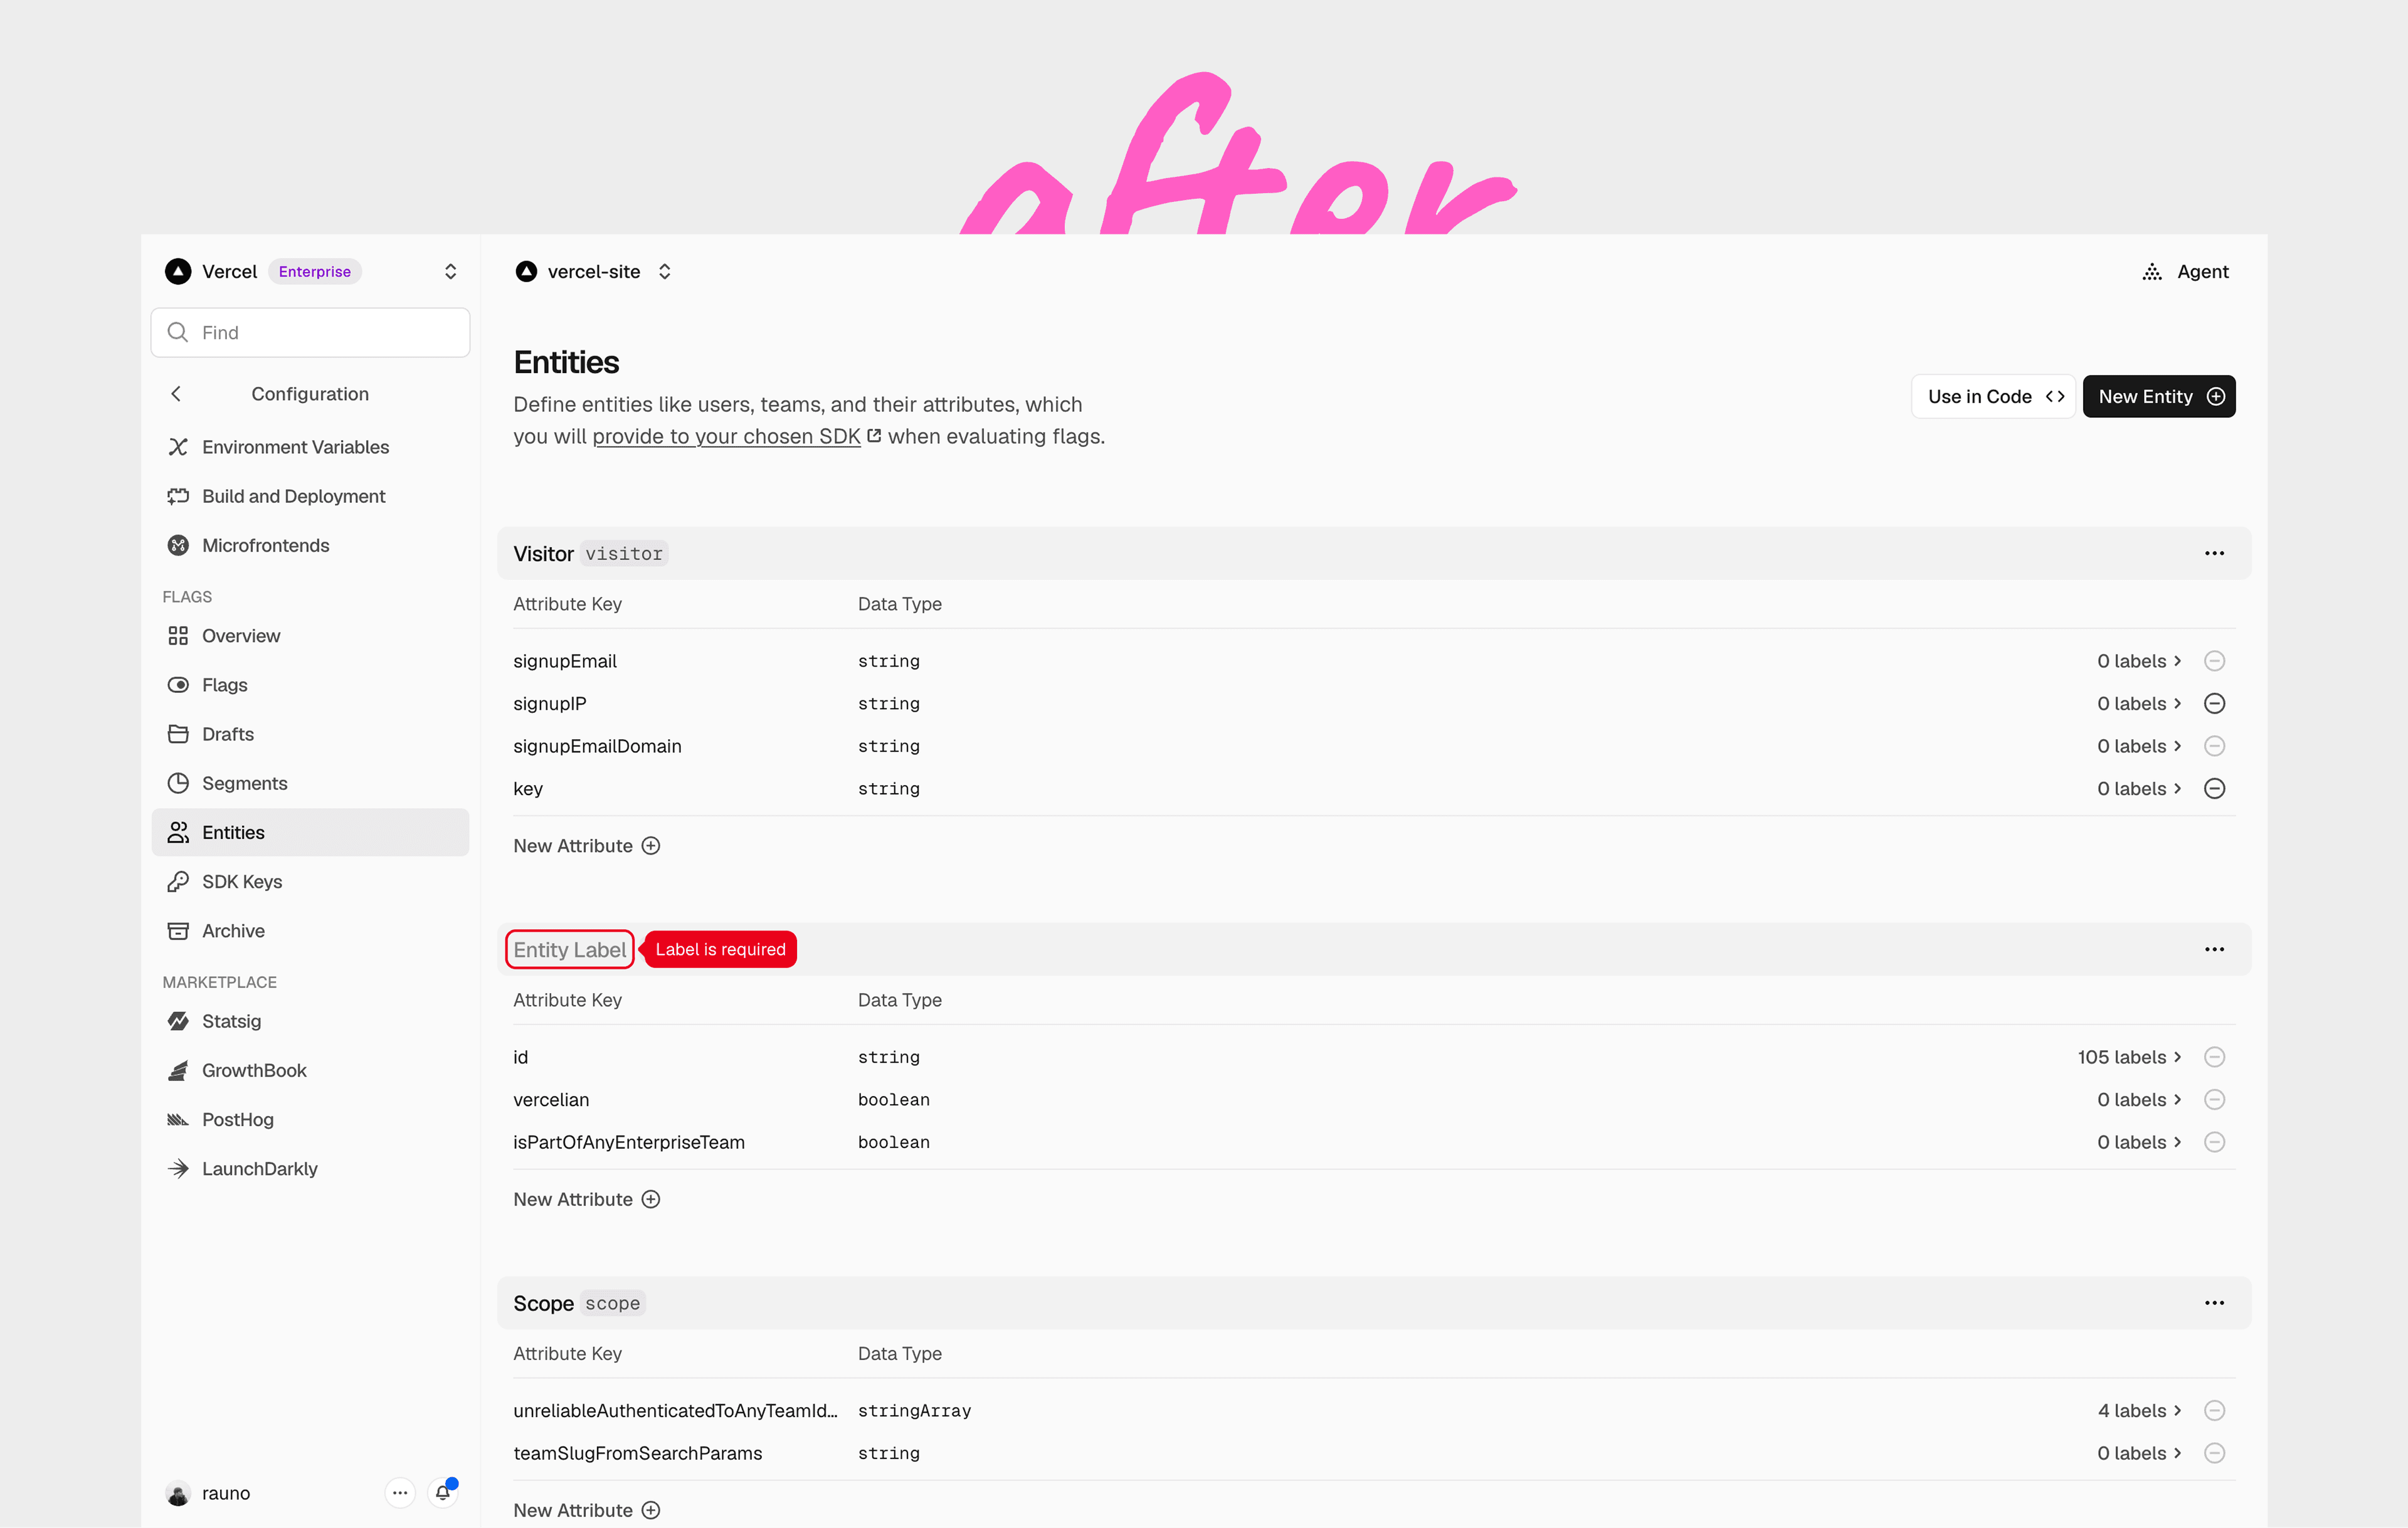2408x1528 pixels.
Task: Click the New Entity button
Action: pyautogui.click(x=2158, y=397)
